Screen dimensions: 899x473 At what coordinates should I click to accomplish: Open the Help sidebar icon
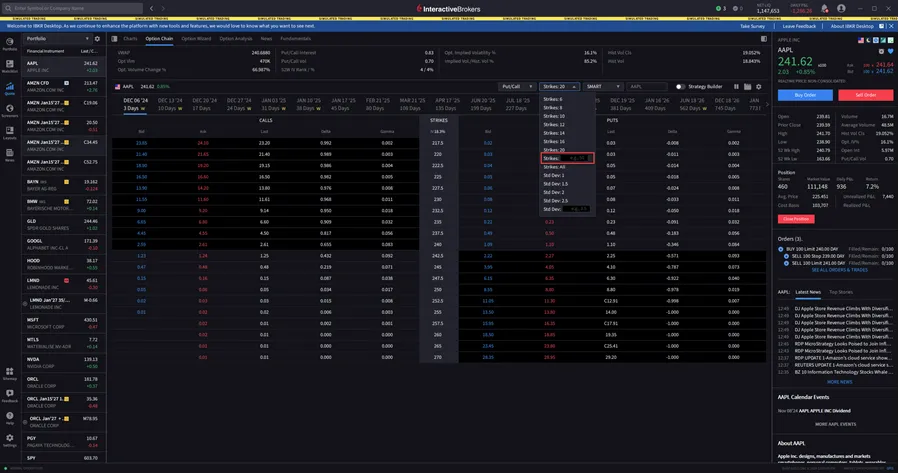click(10, 418)
